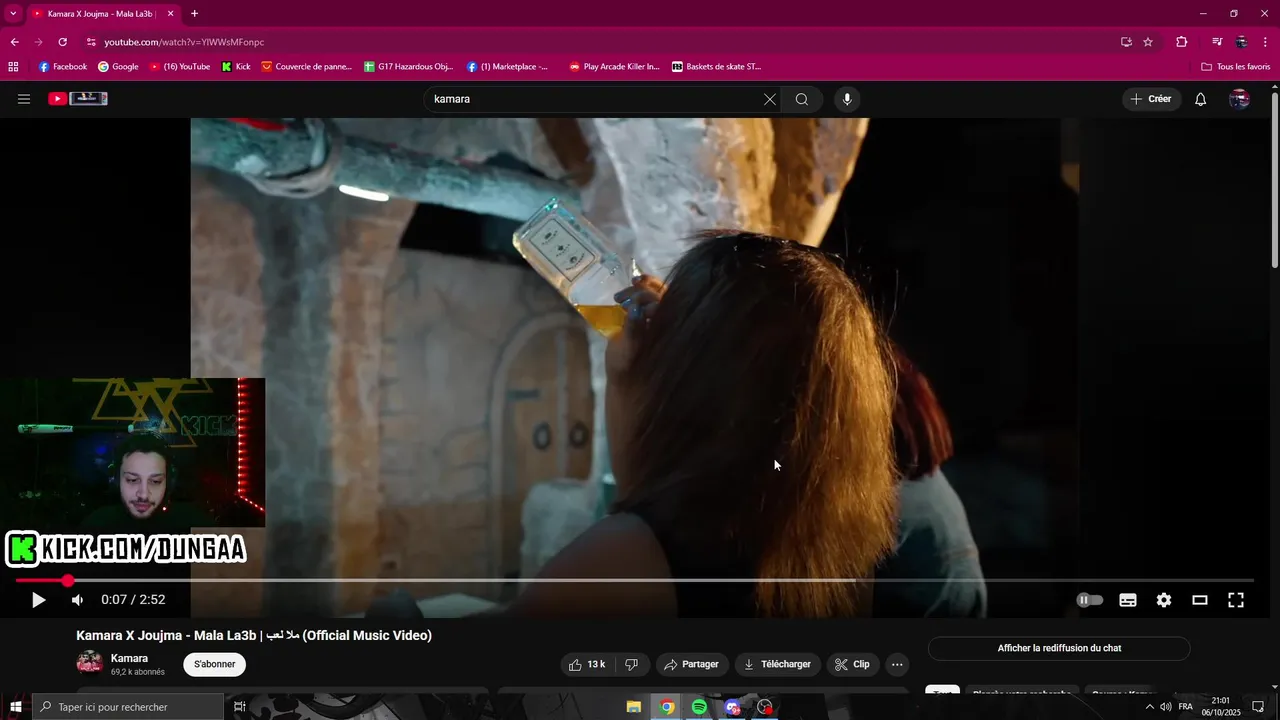Open the player settings gear
This screenshot has height=720, width=1280.
tap(1164, 600)
